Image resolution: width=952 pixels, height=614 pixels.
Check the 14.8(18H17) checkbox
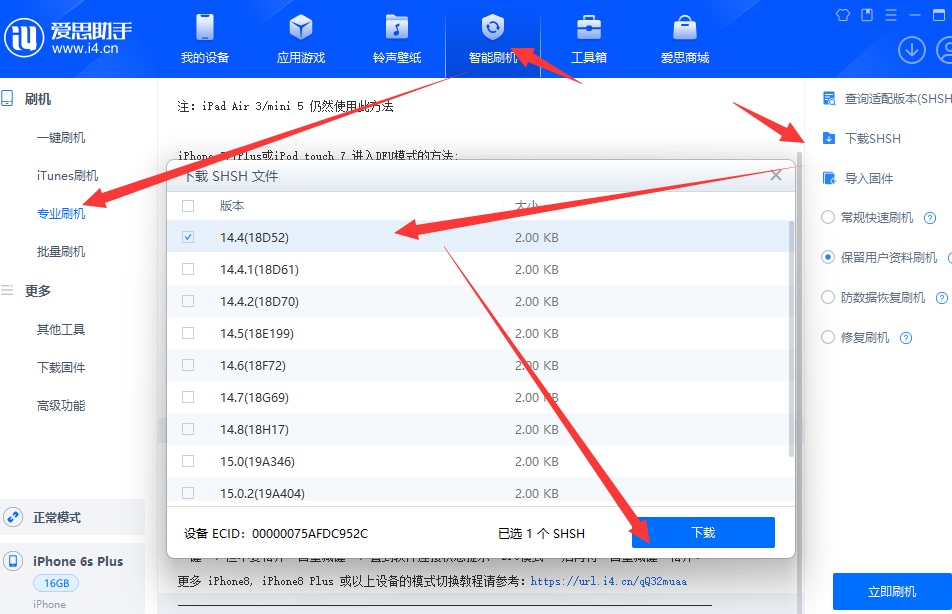pos(188,429)
